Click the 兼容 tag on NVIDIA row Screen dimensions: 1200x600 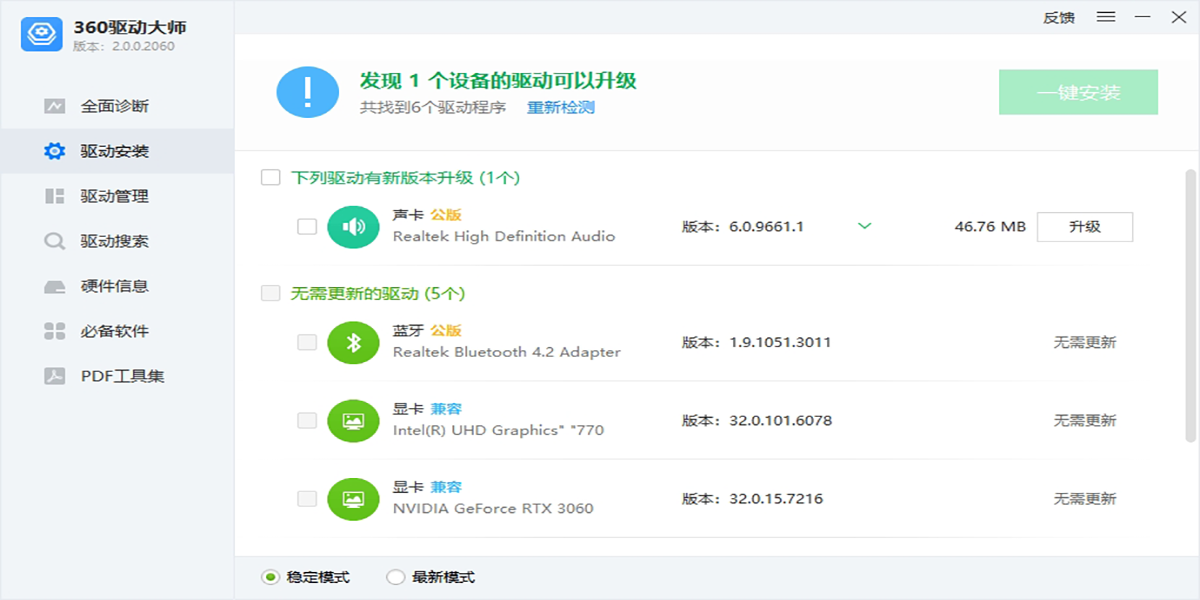[446, 487]
